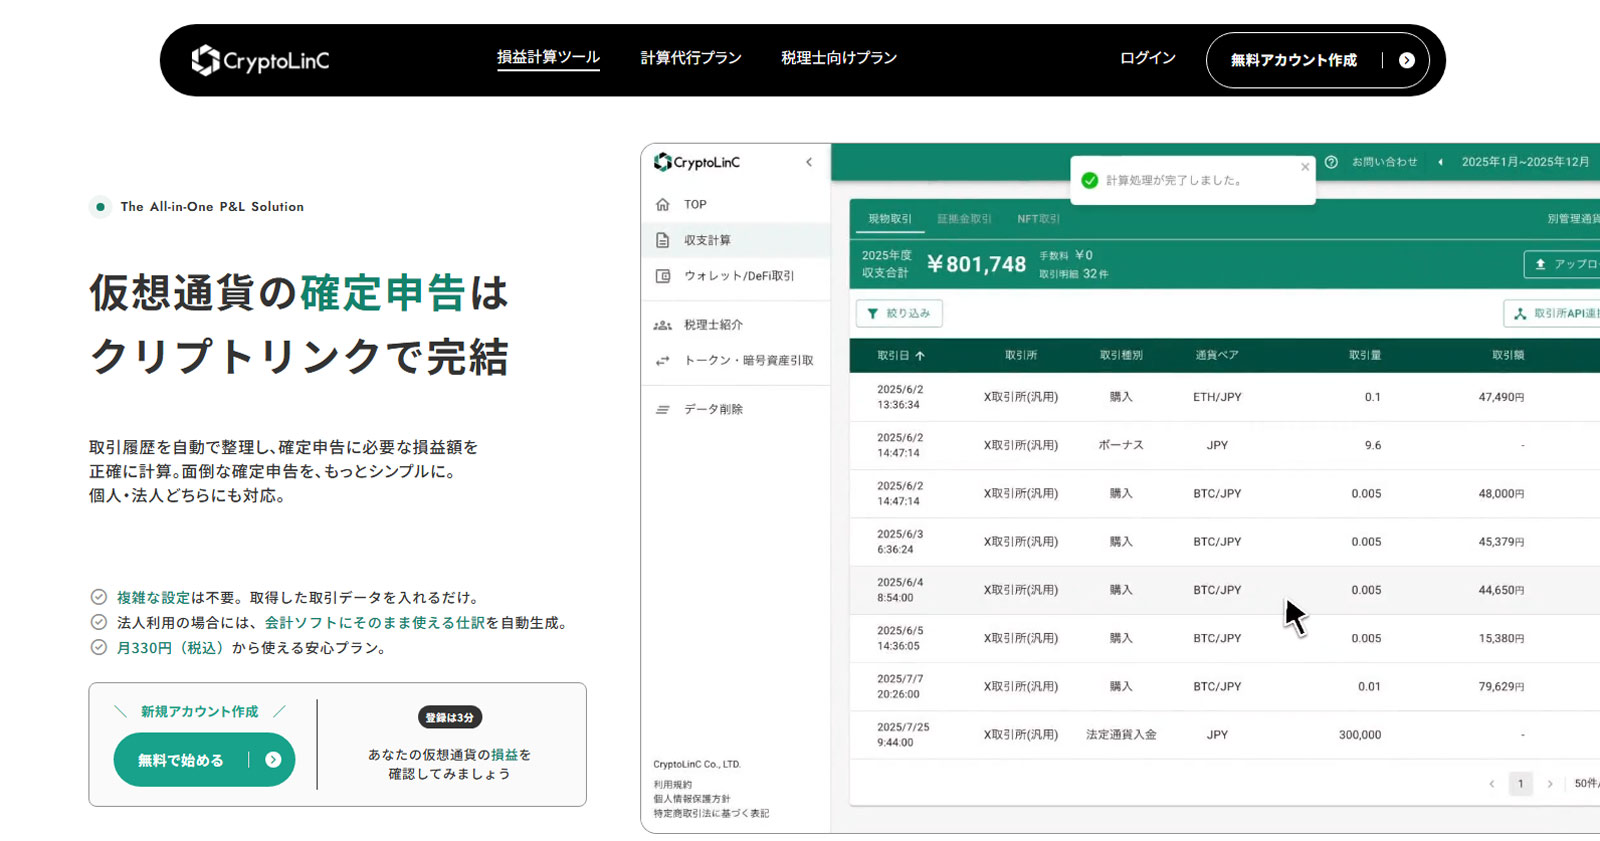Click the 47,490円 amount cell

click(x=1501, y=397)
